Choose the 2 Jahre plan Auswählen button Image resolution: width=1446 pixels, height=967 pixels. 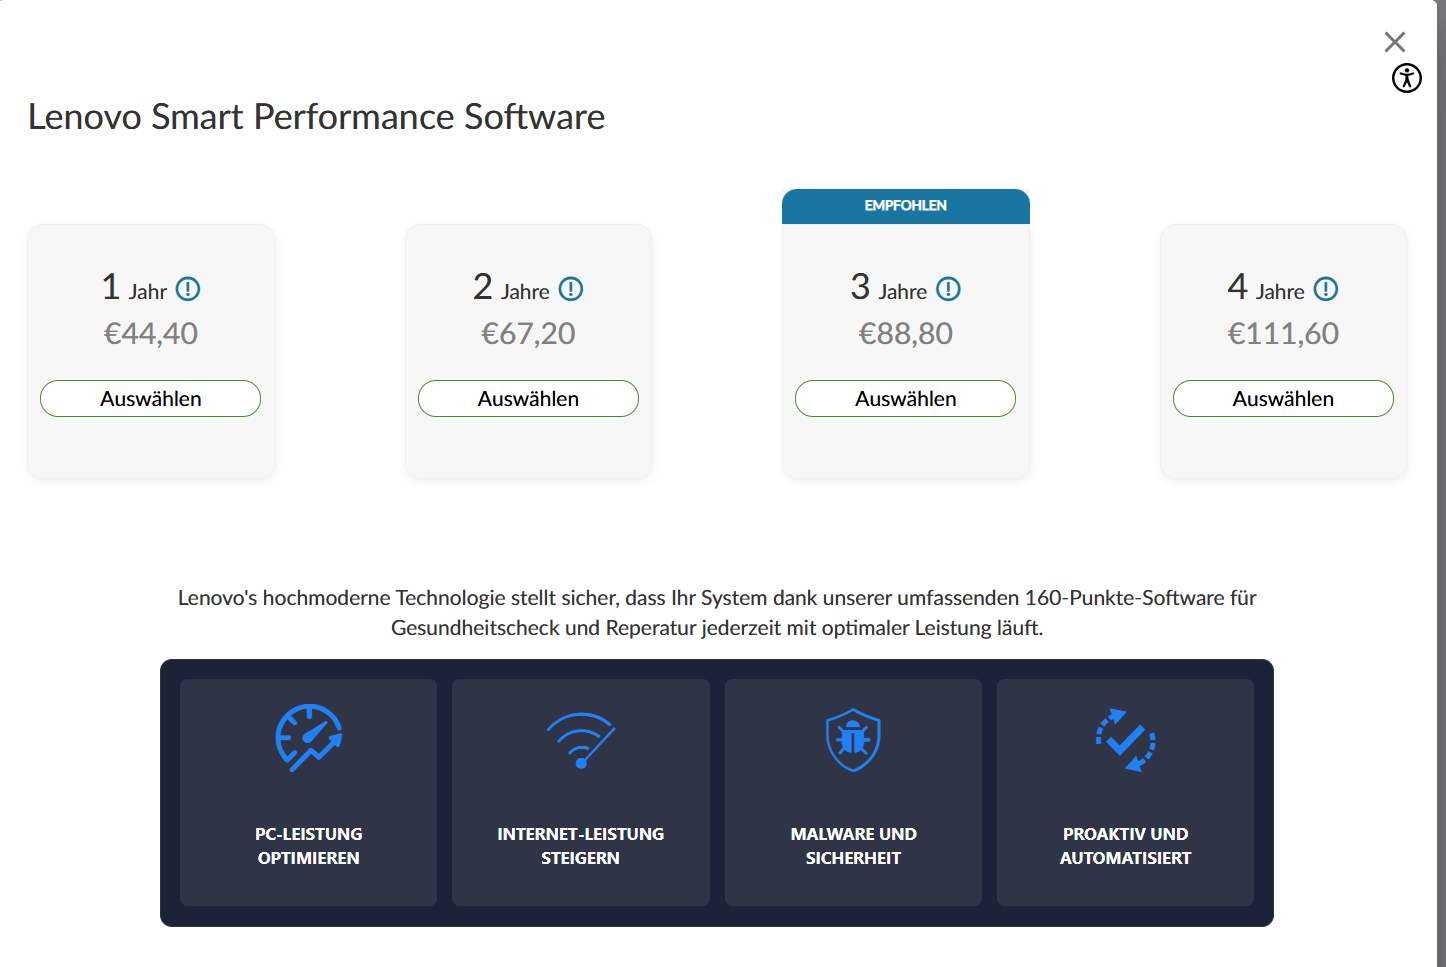point(528,399)
